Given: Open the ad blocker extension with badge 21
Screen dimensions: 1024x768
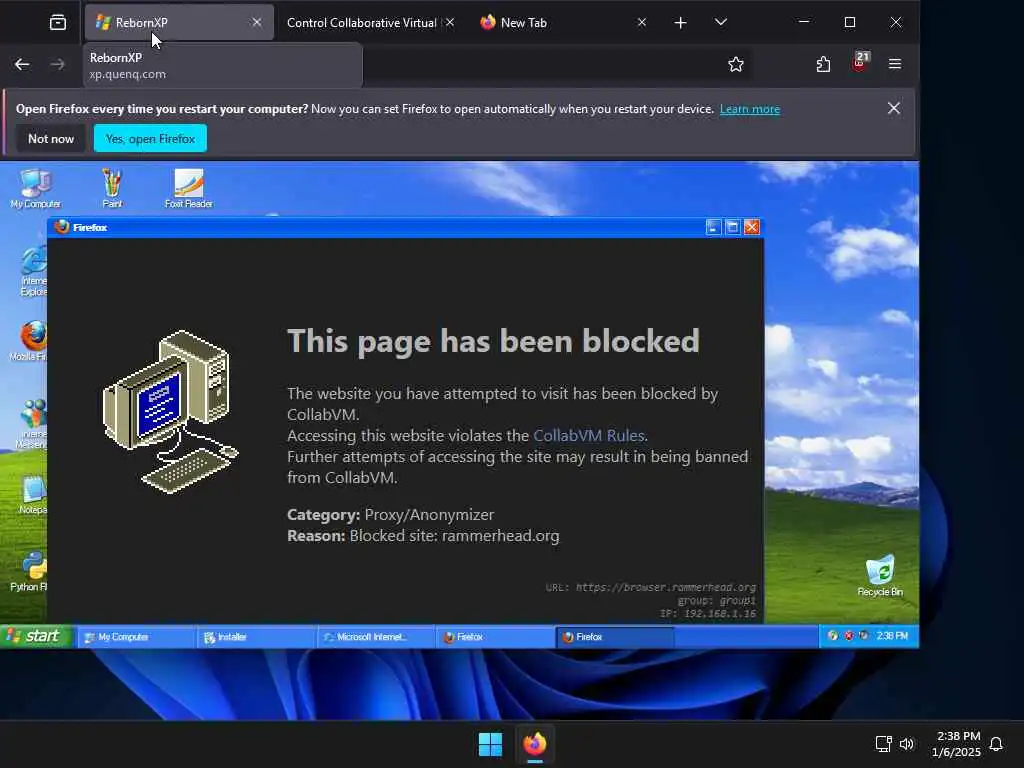Looking at the screenshot, I should pyautogui.click(x=860, y=63).
